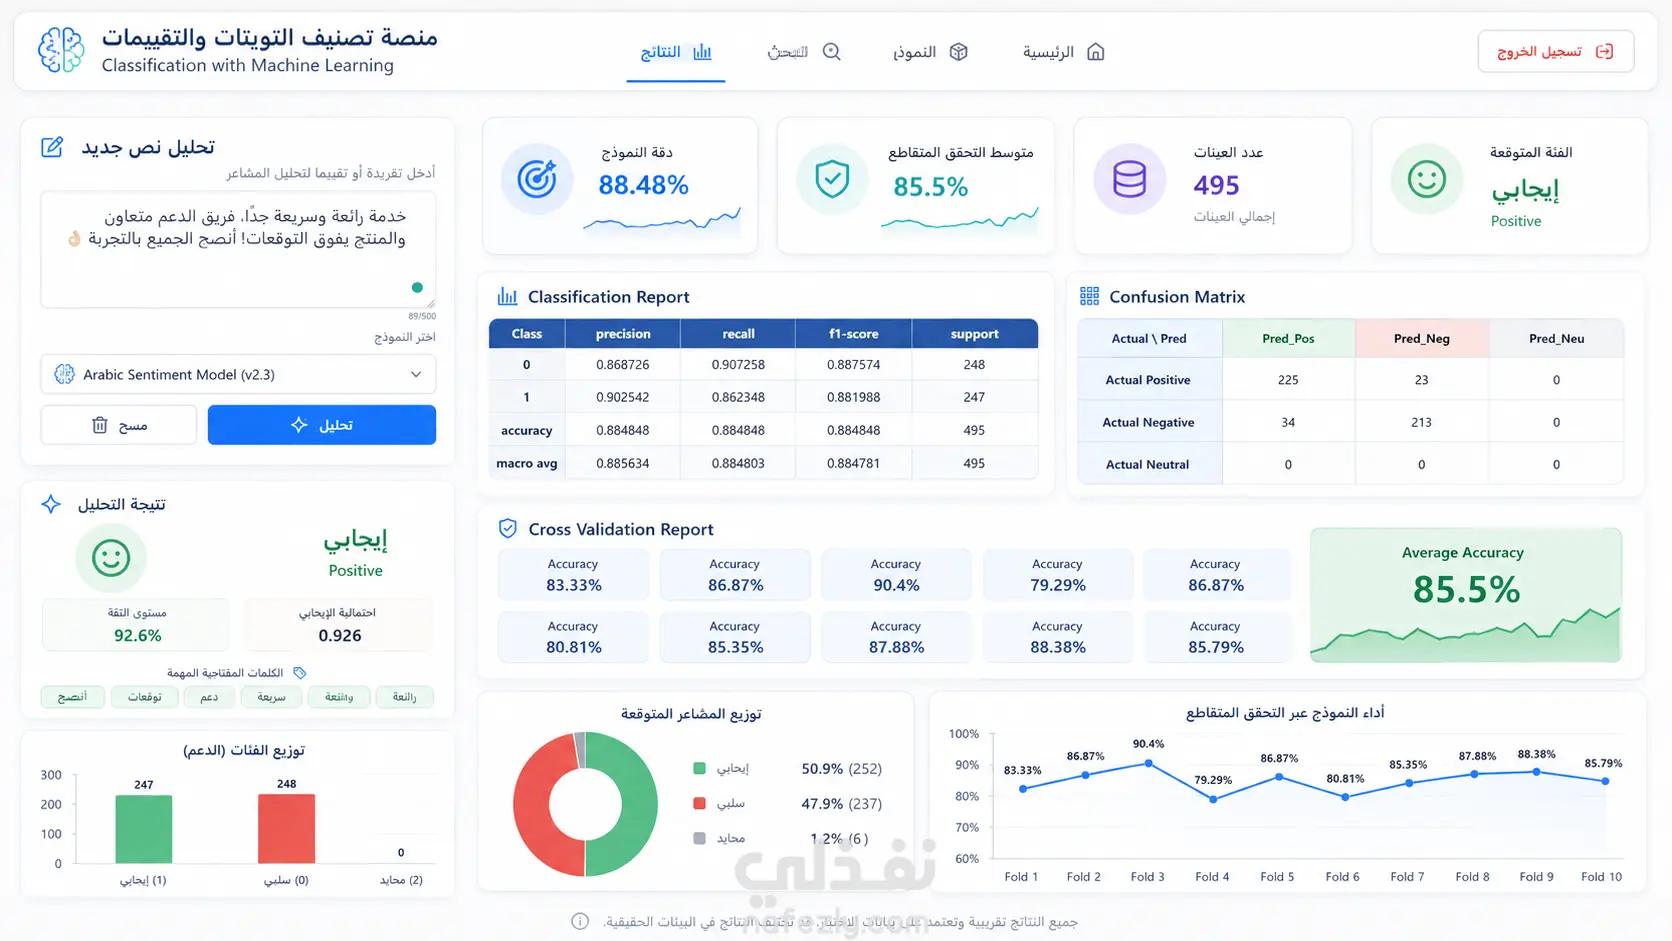Click the support column header
Image resolution: width=1672 pixels, height=941 pixels.
click(x=974, y=334)
